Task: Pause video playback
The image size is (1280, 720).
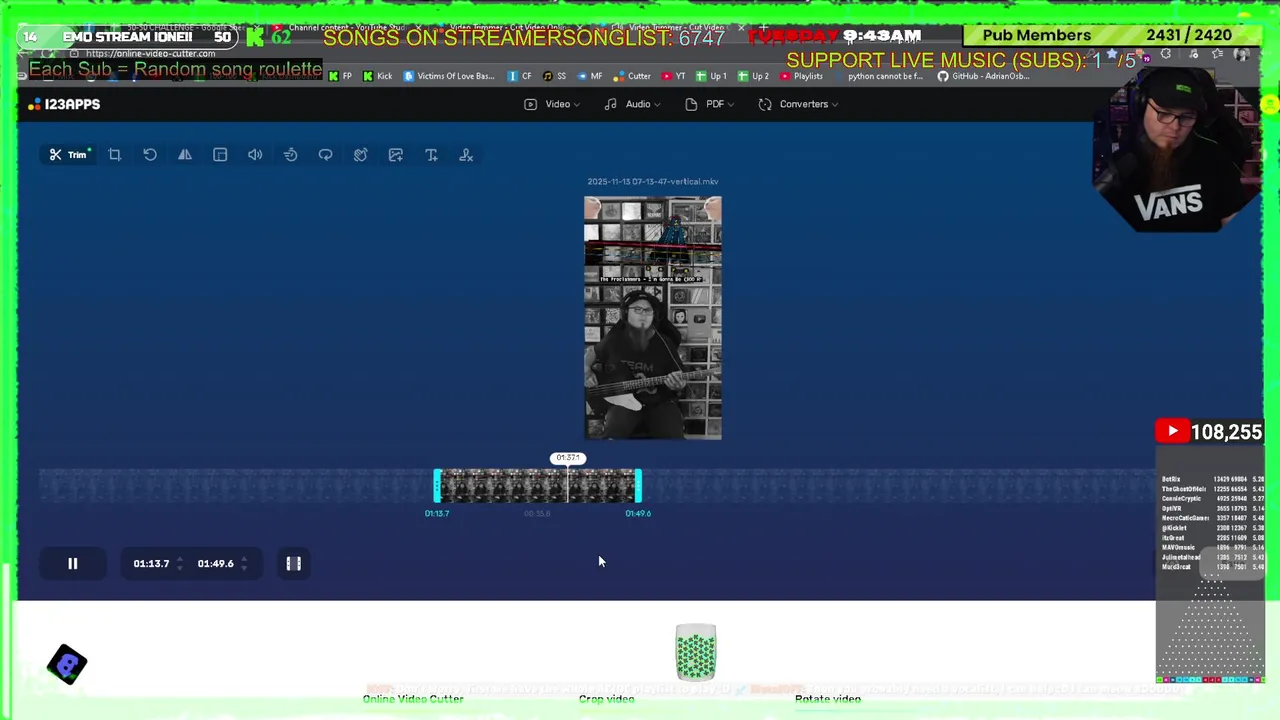Action: pyautogui.click(x=73, y=564)
